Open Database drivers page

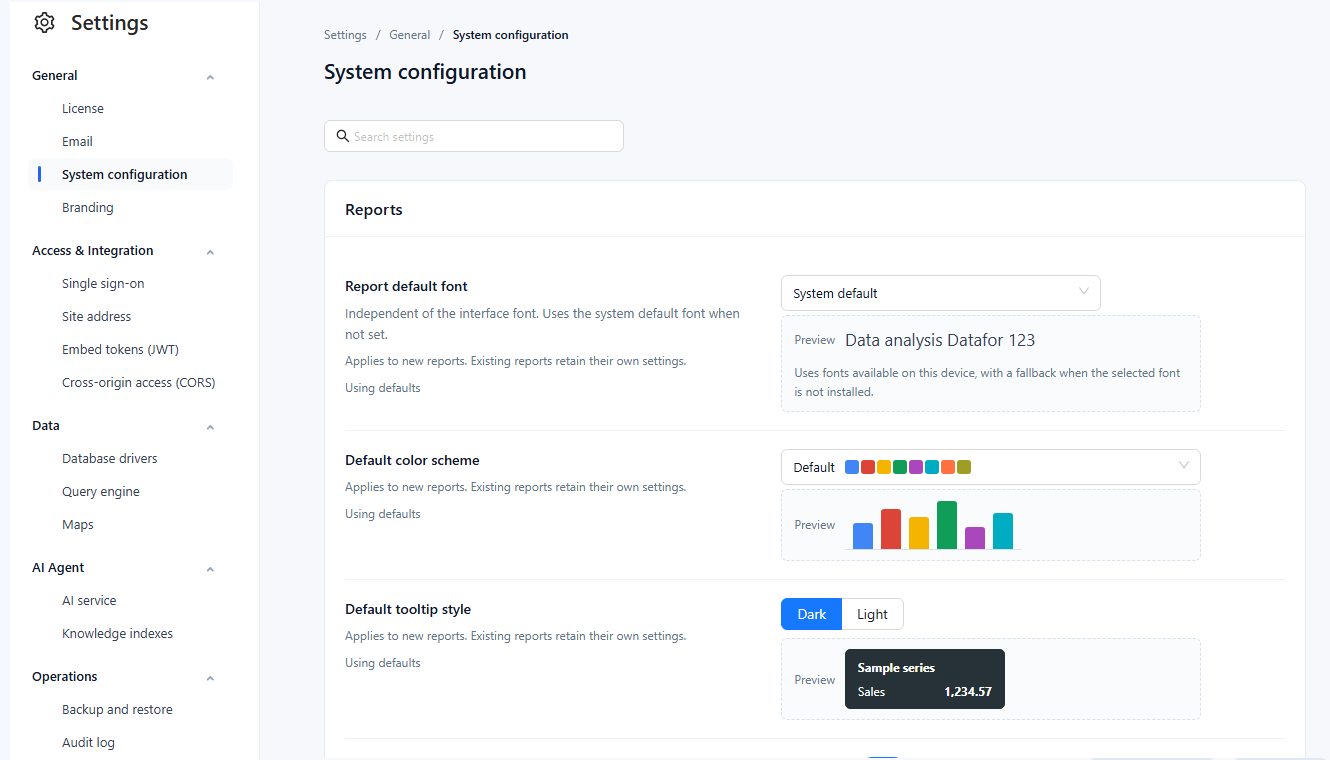pos(110,458)
